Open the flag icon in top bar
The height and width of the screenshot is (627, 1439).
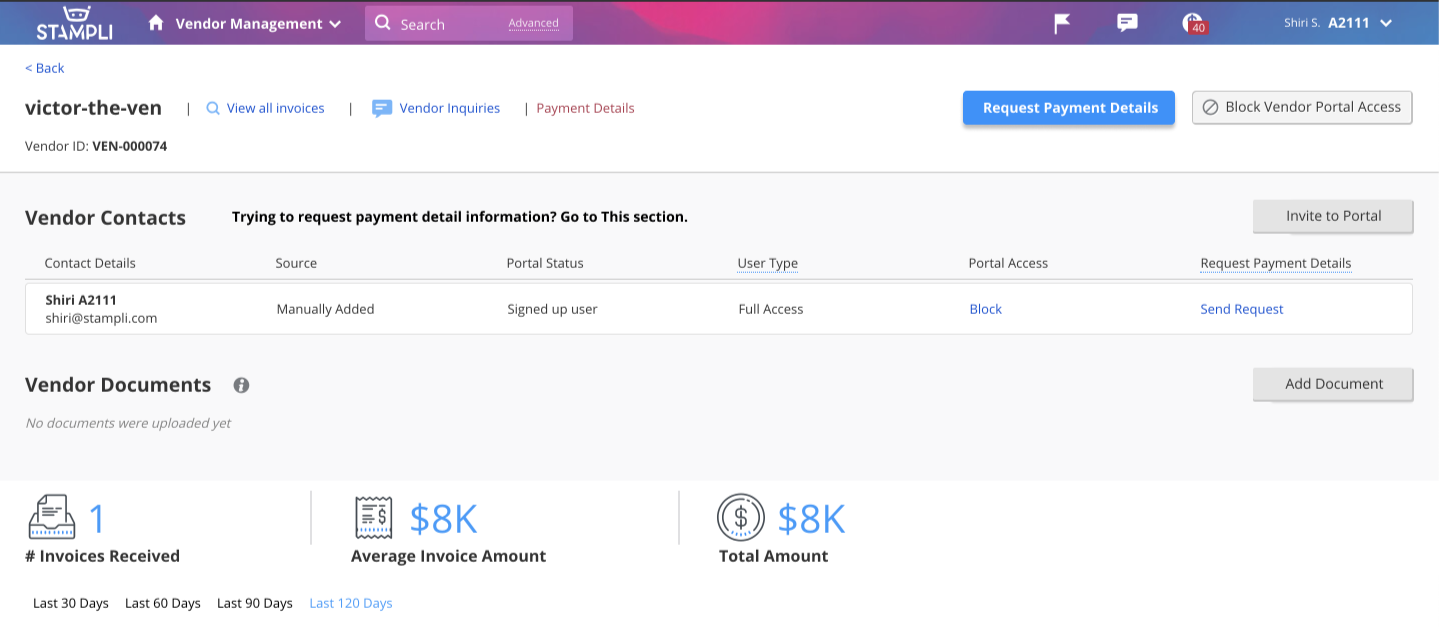[1062, 23]
